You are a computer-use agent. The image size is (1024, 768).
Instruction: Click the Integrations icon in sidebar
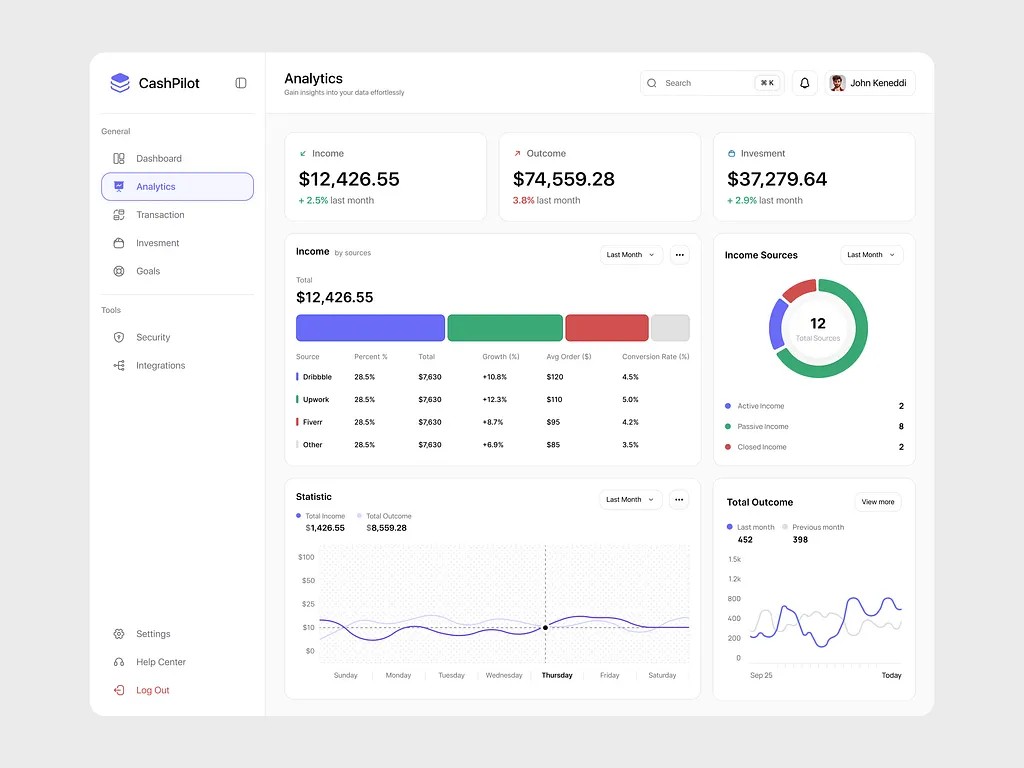click(x=119, y=366)
